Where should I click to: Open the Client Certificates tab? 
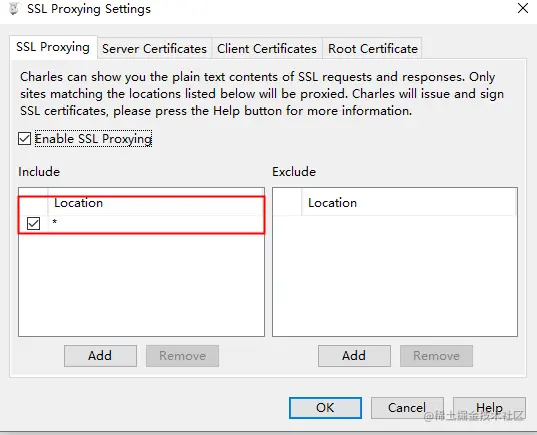click(x=267, y=49)
